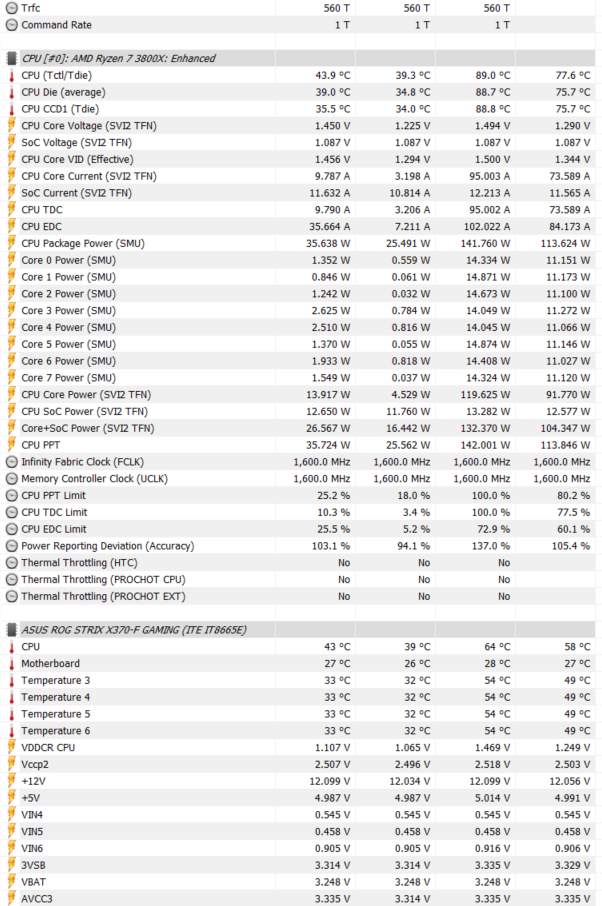
Task: Select the Power Reporting Deviation (Accuracy) row
Action: point(298,546)
